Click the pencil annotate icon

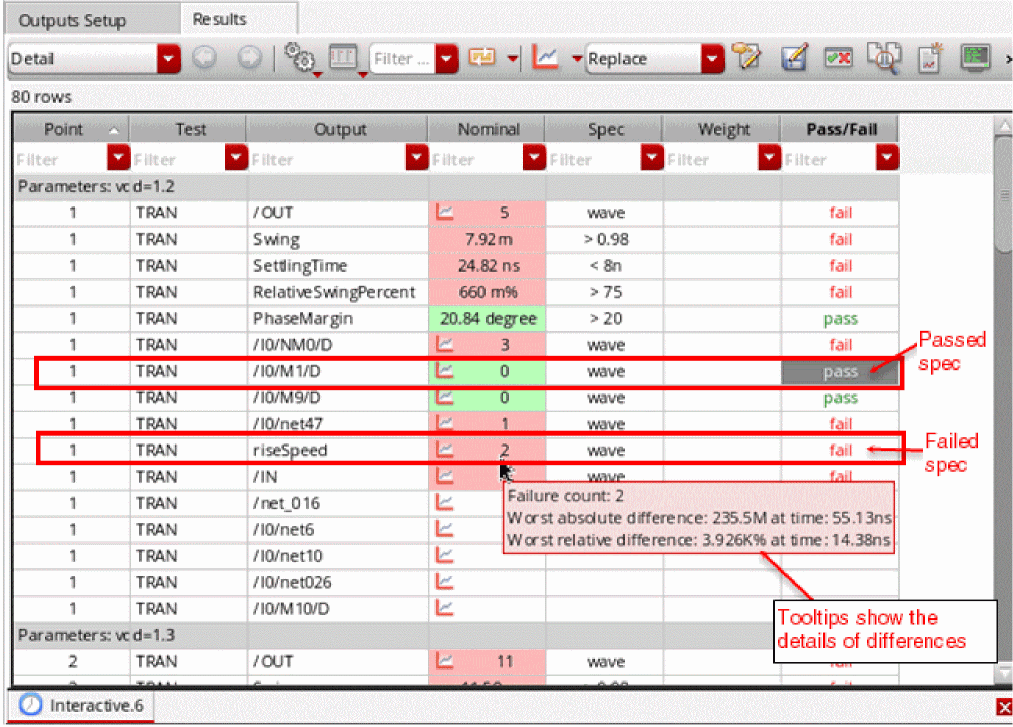pyautogui.click(x=747, y=58)
